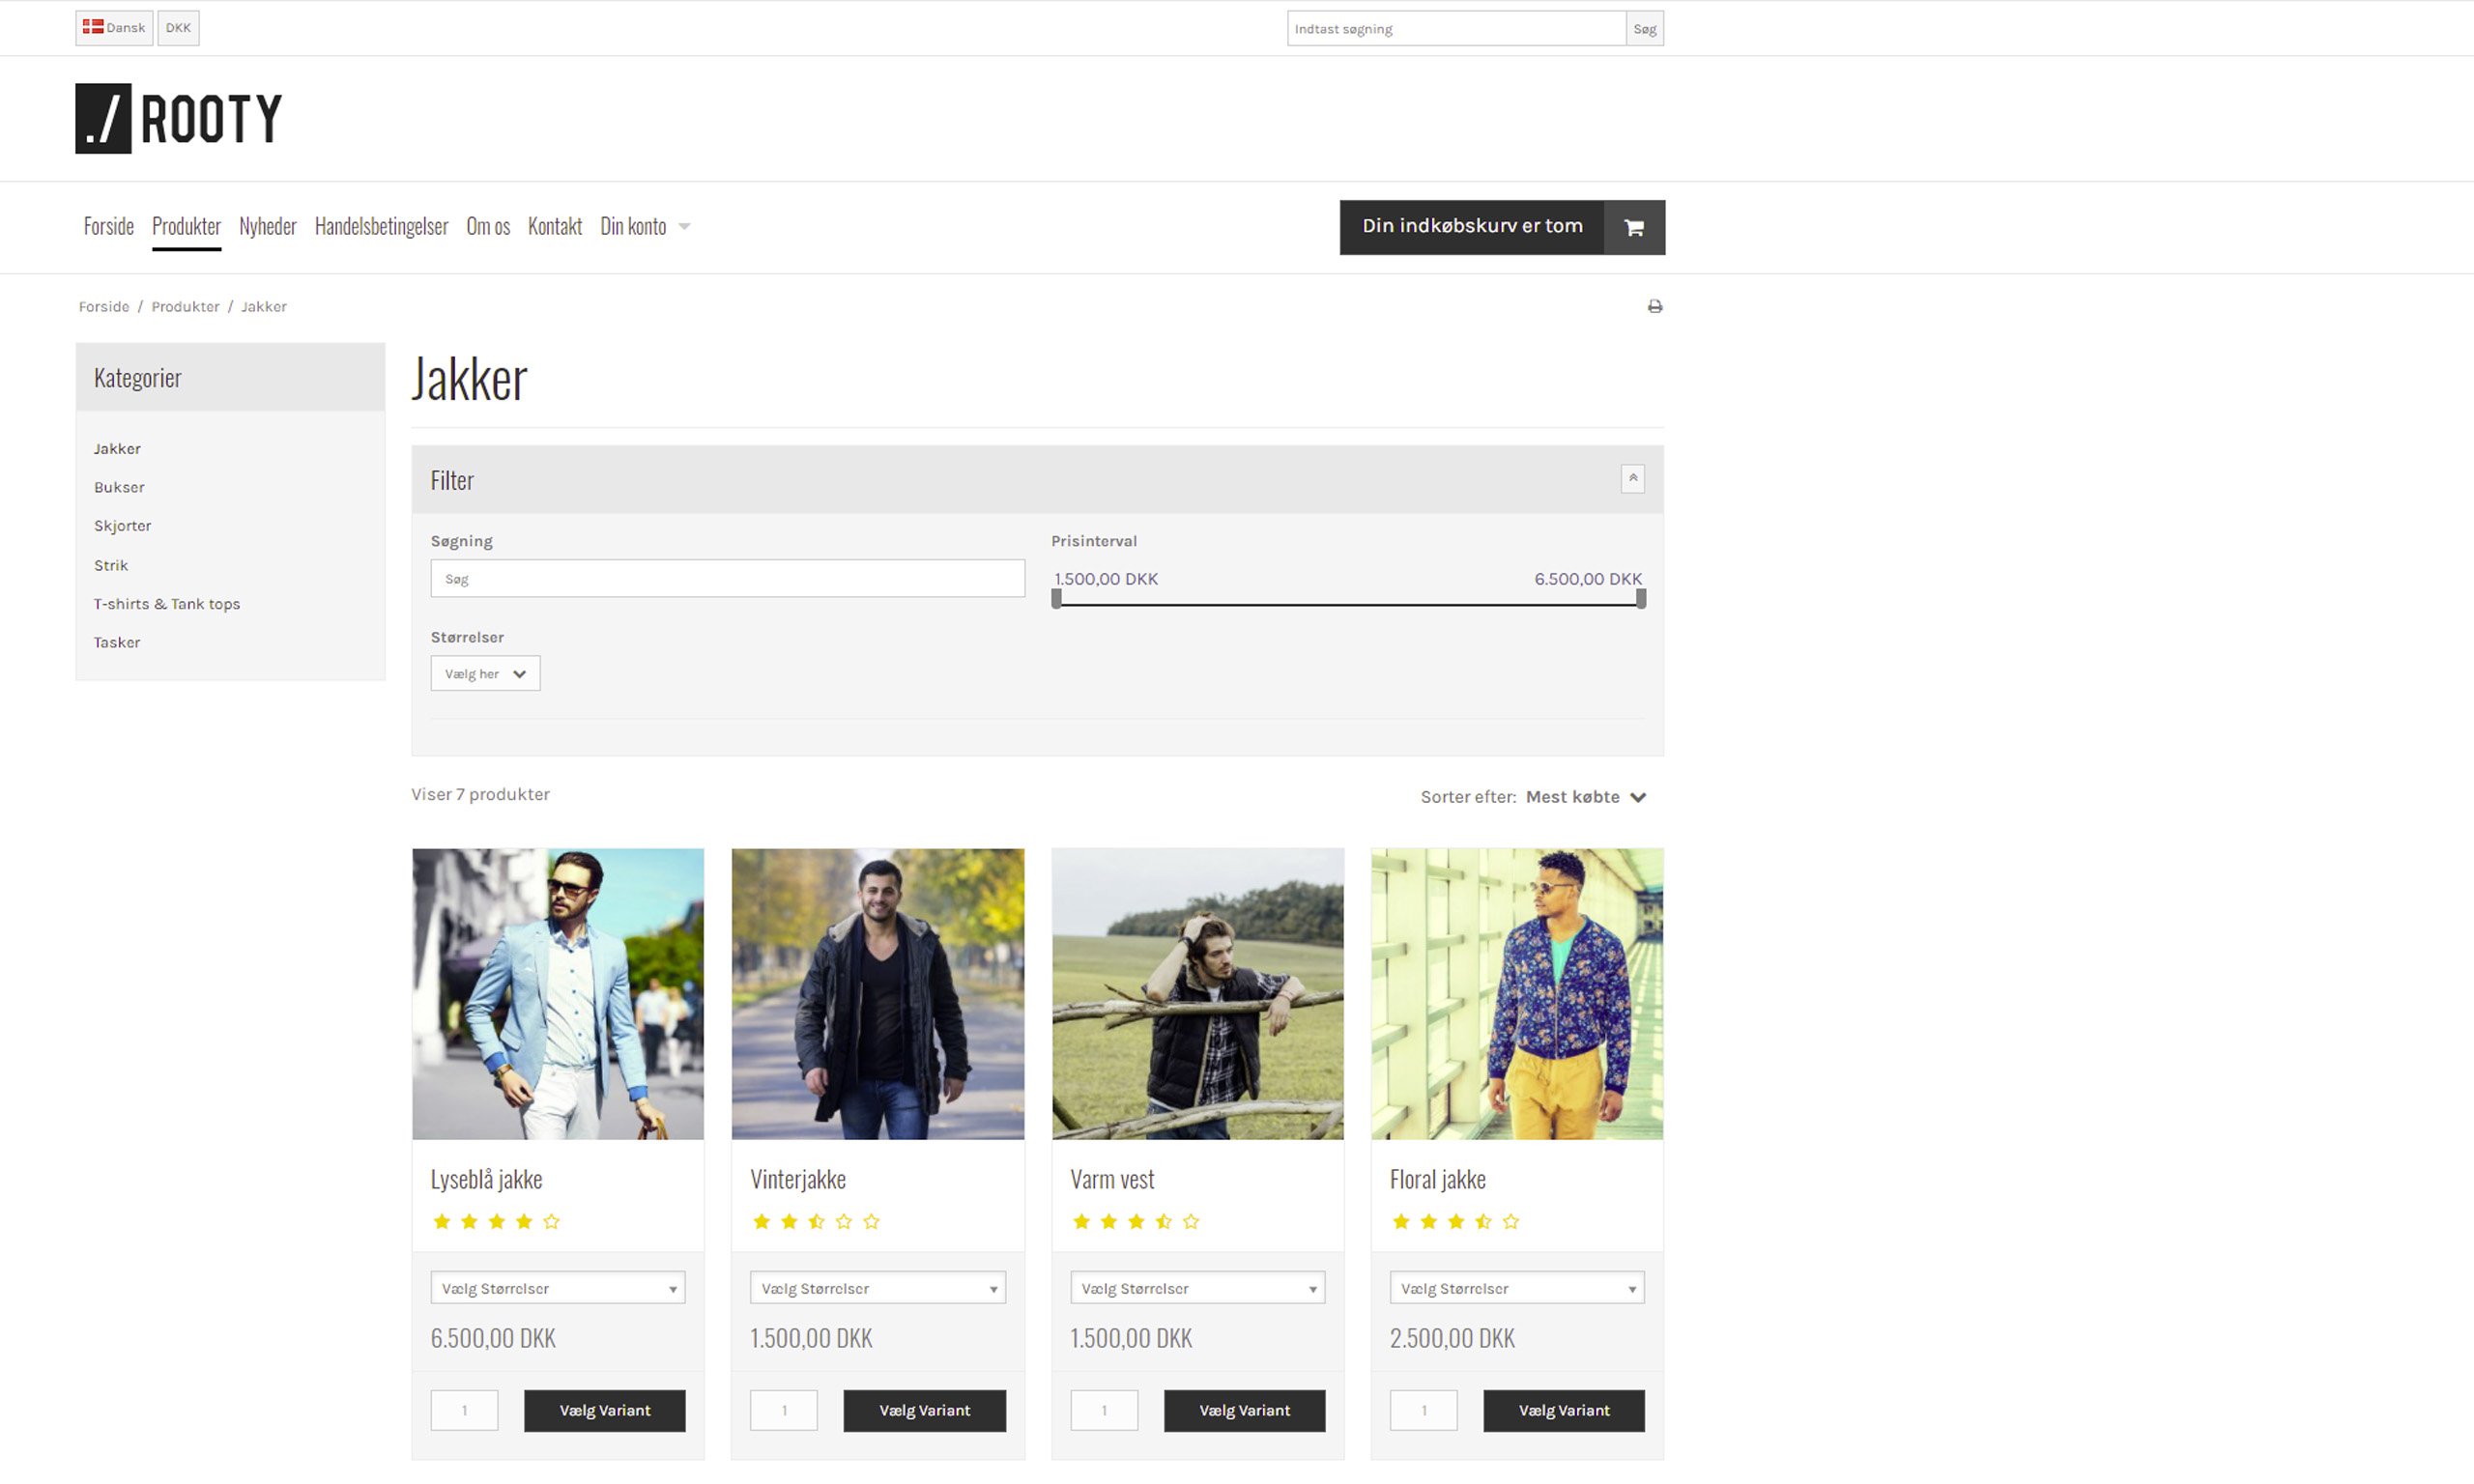
Task: Click the Søg search button
Action: (x=1643, y=28)
